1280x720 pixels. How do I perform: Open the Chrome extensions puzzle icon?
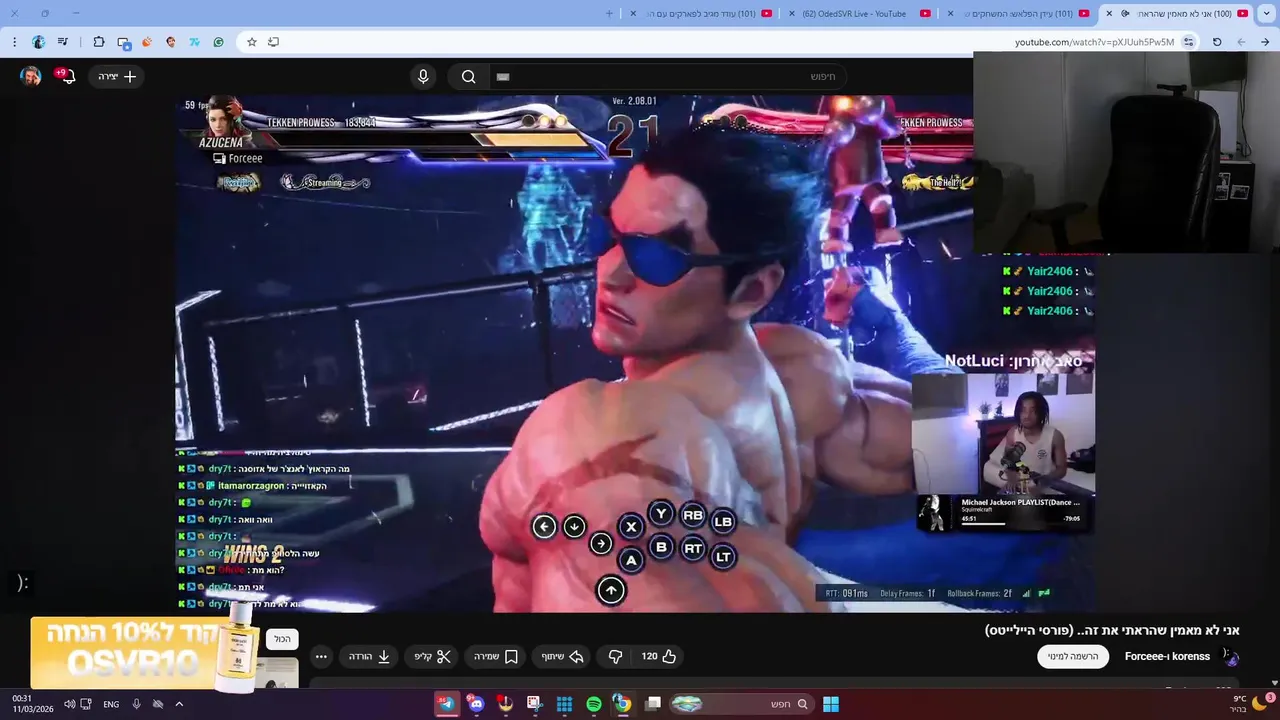[x=99, y=42]
